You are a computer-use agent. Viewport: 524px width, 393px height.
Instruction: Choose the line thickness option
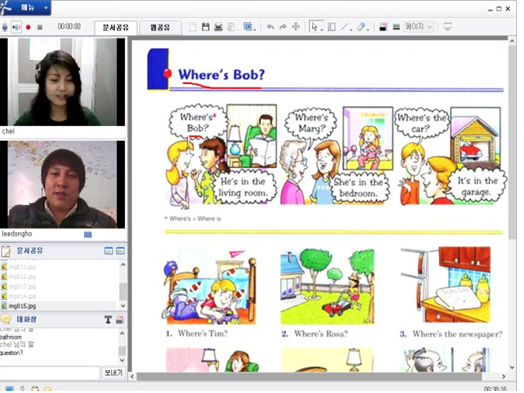pos(396,27)
